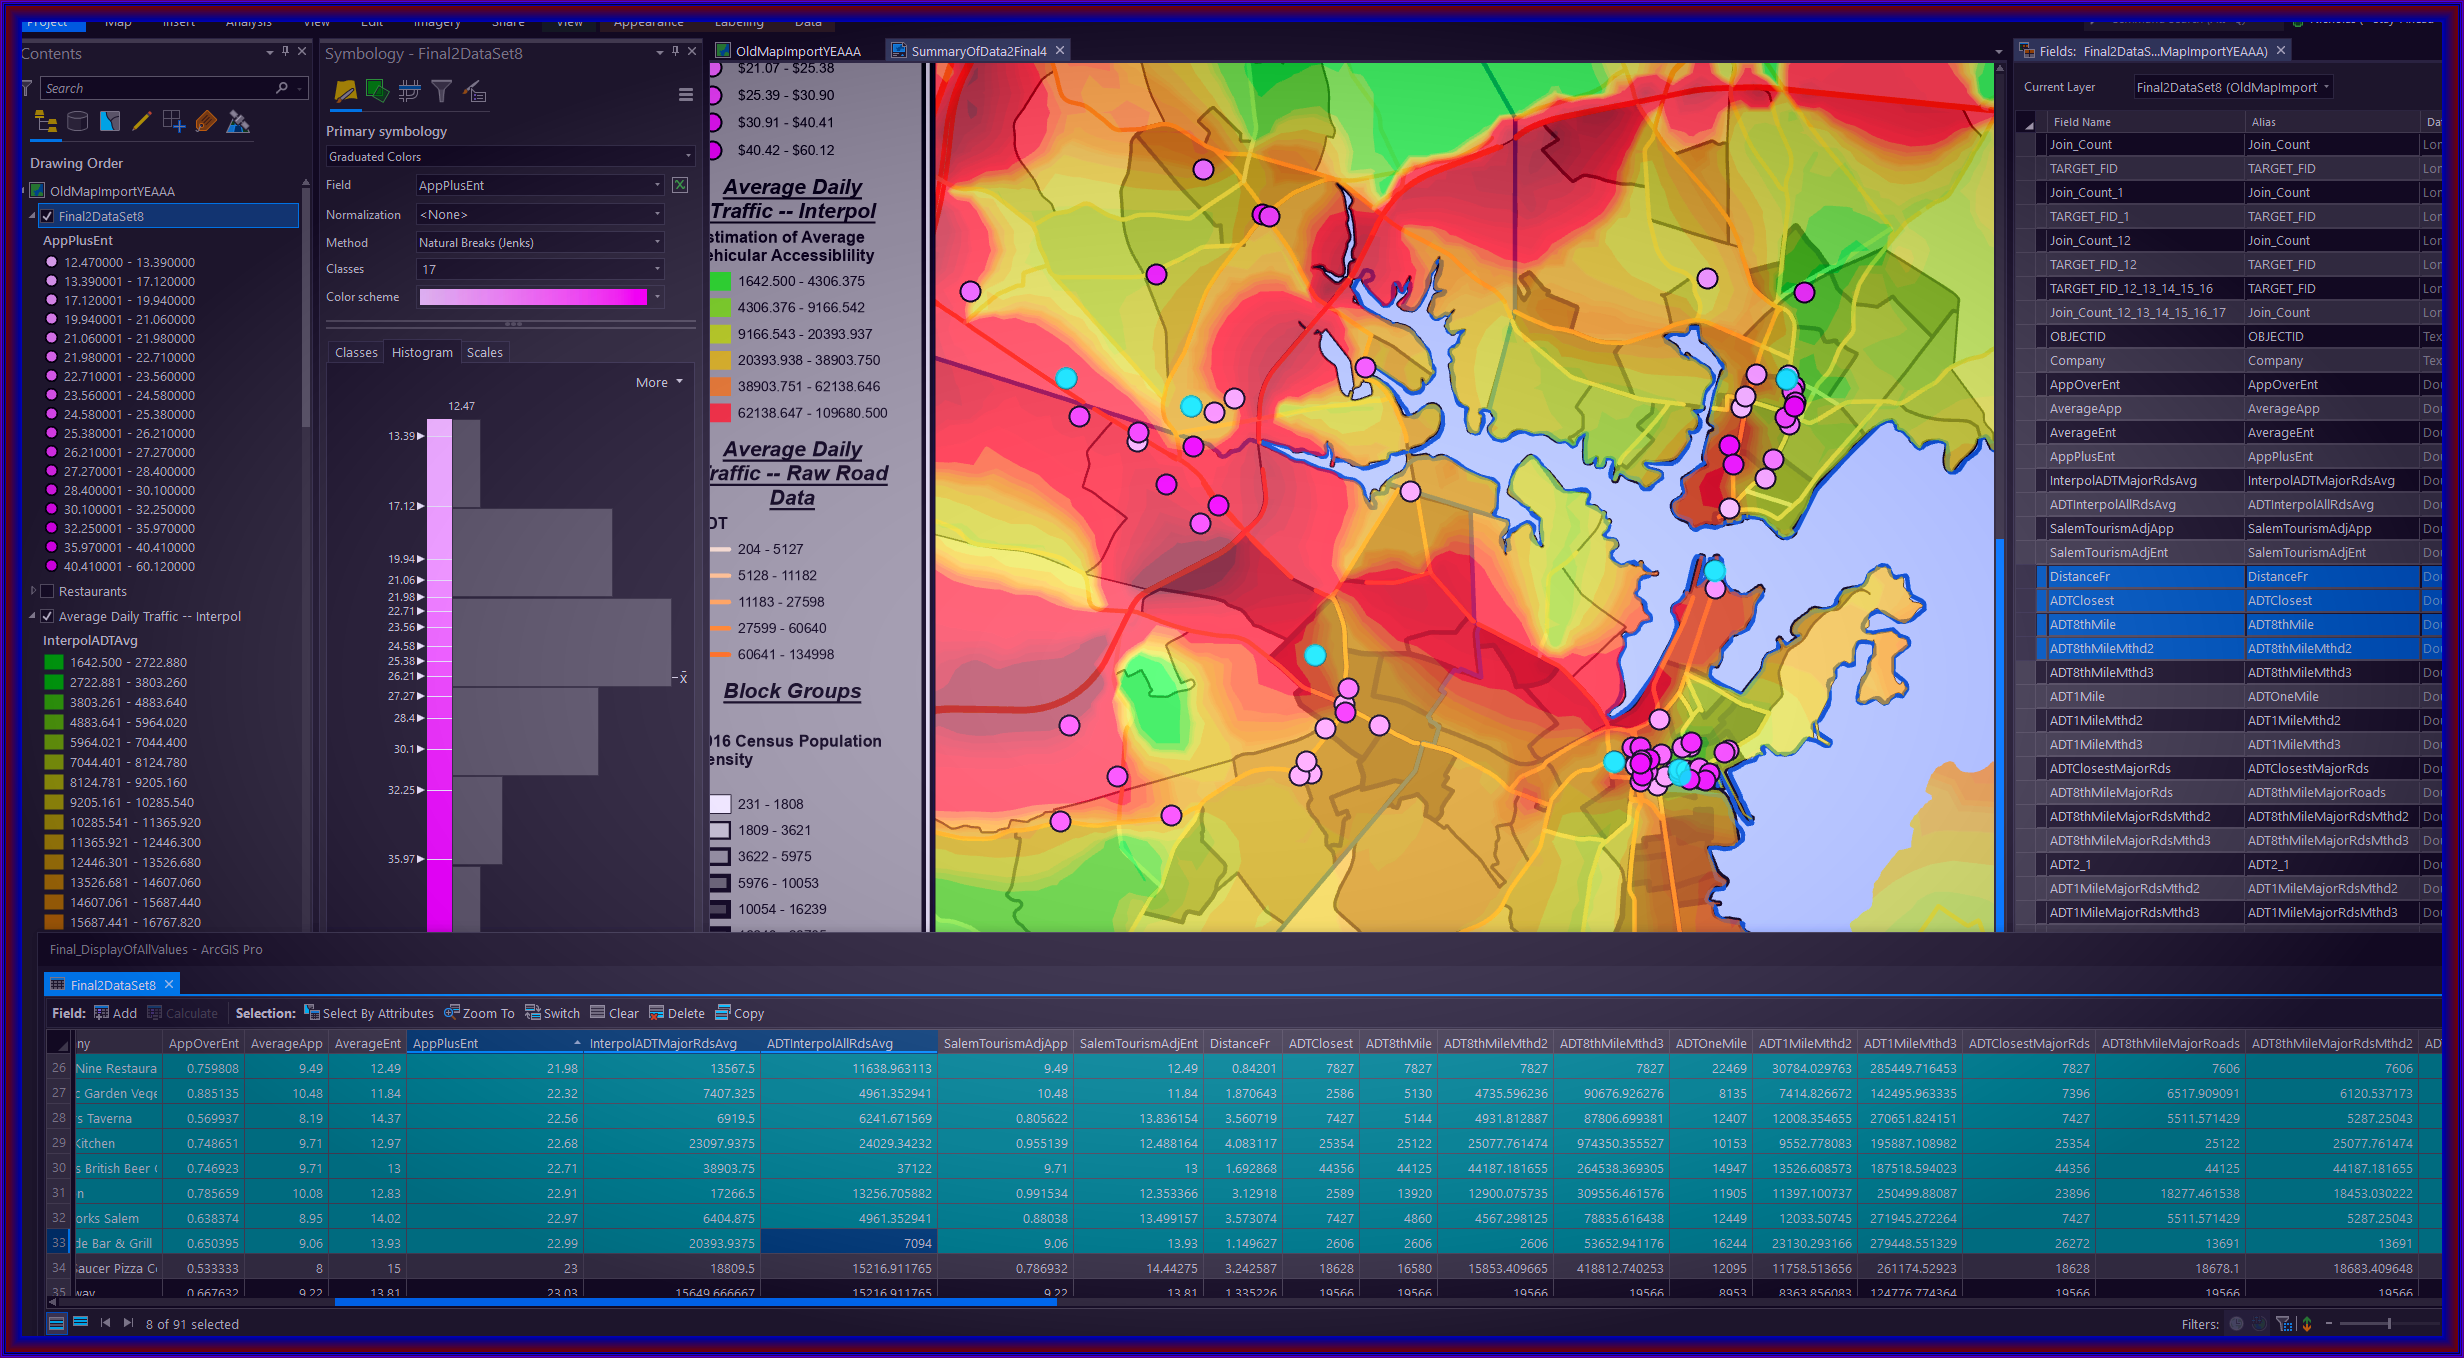Image resolution: width=2464 pixels, height=1358 pixels.
Task: Open Symbology pane hamburger menu
Action: (686, 94)
